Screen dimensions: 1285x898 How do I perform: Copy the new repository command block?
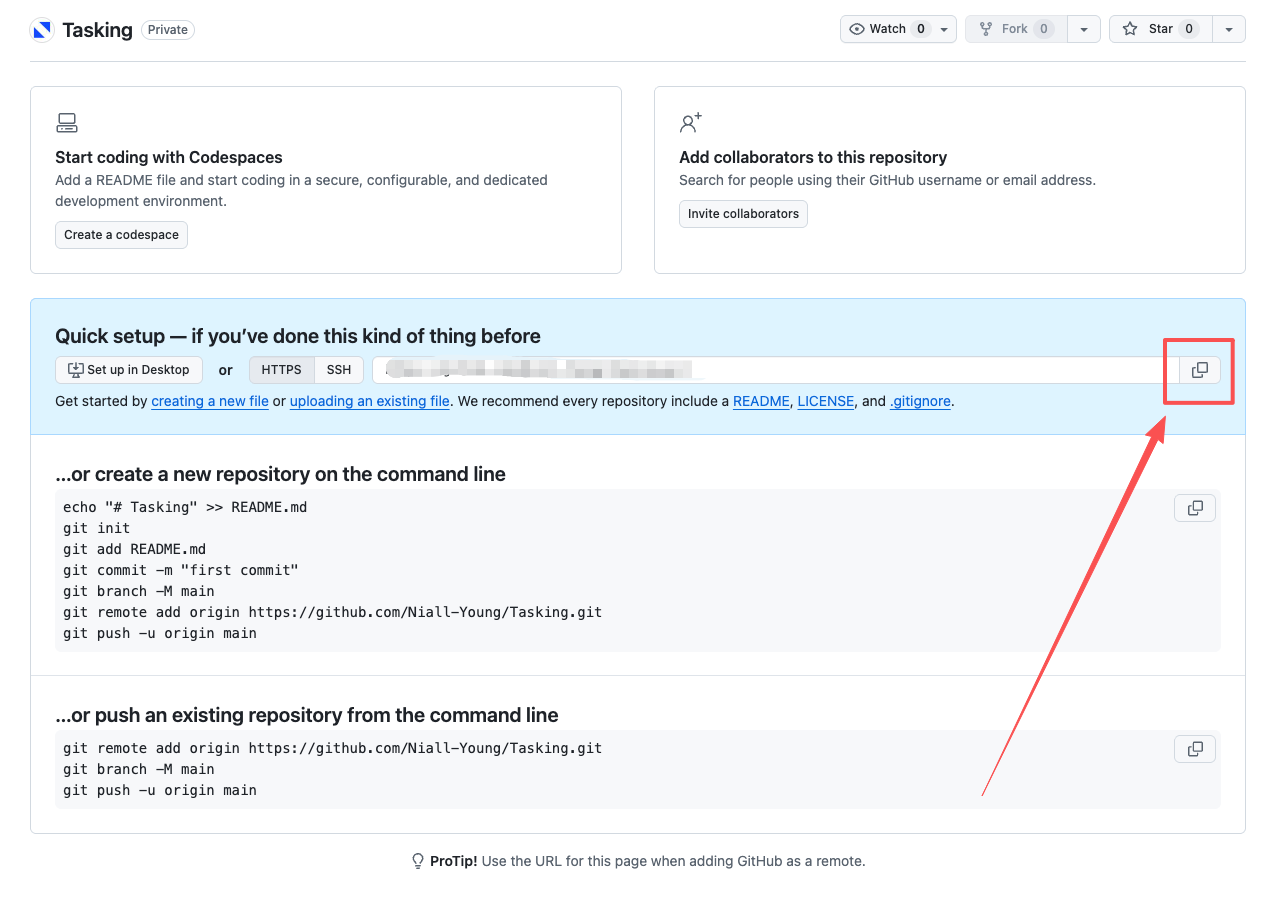coord(1195,508)
